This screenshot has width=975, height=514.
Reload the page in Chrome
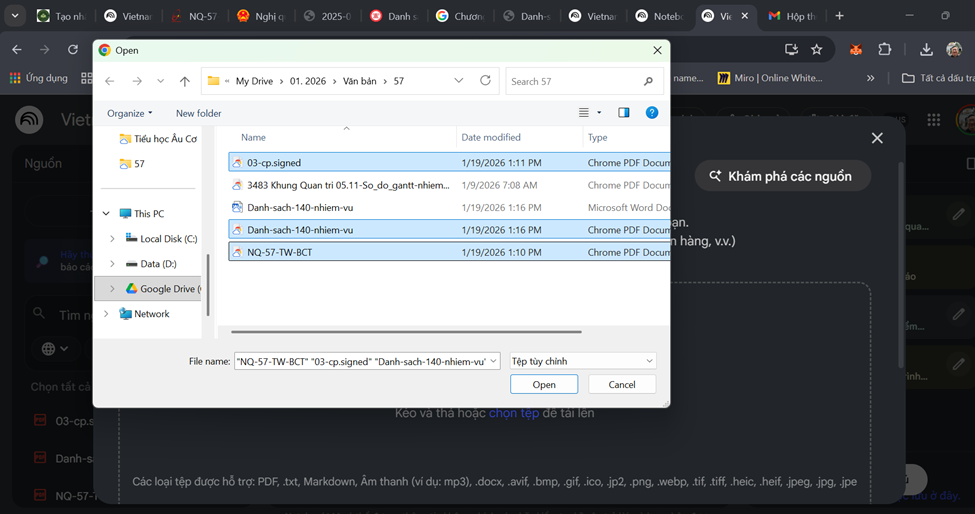(x=73, y=49)
